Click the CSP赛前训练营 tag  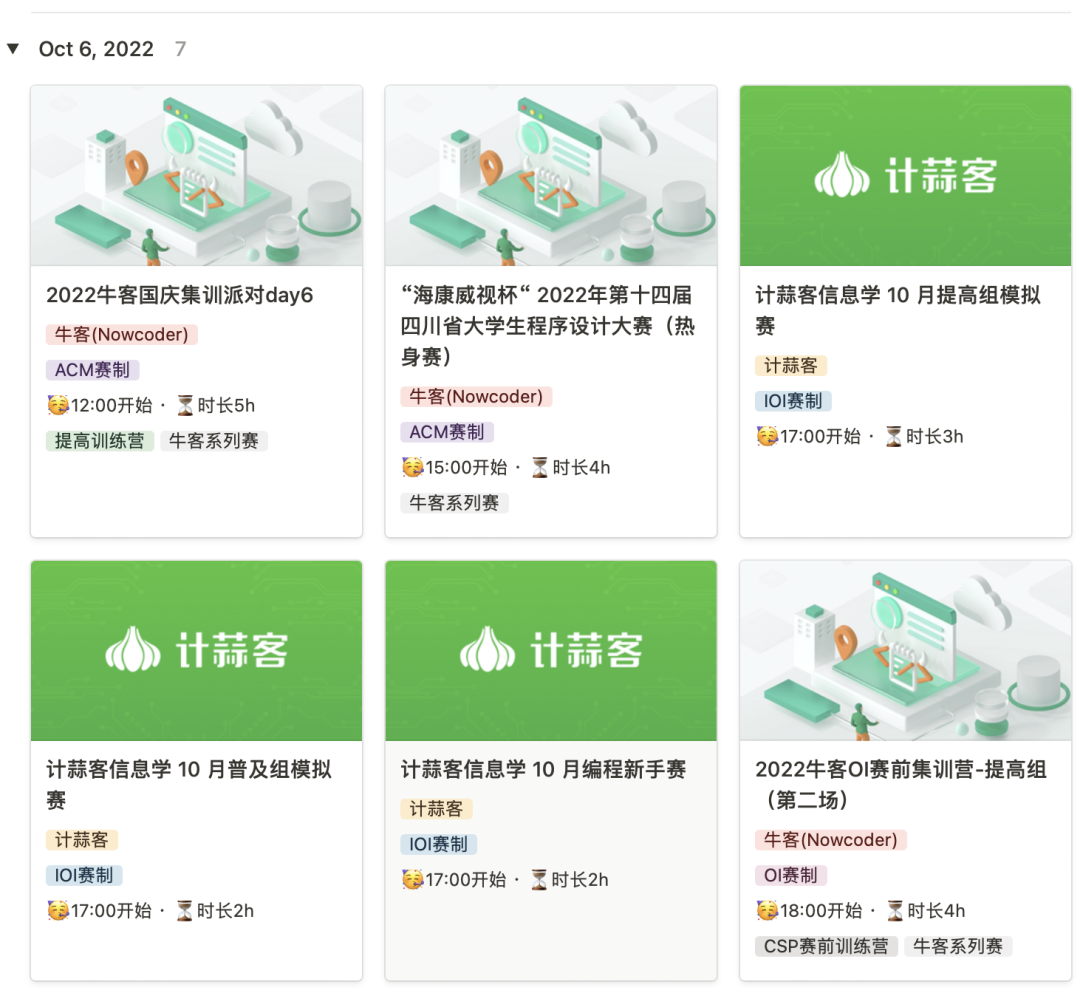[x=827, y=946]
